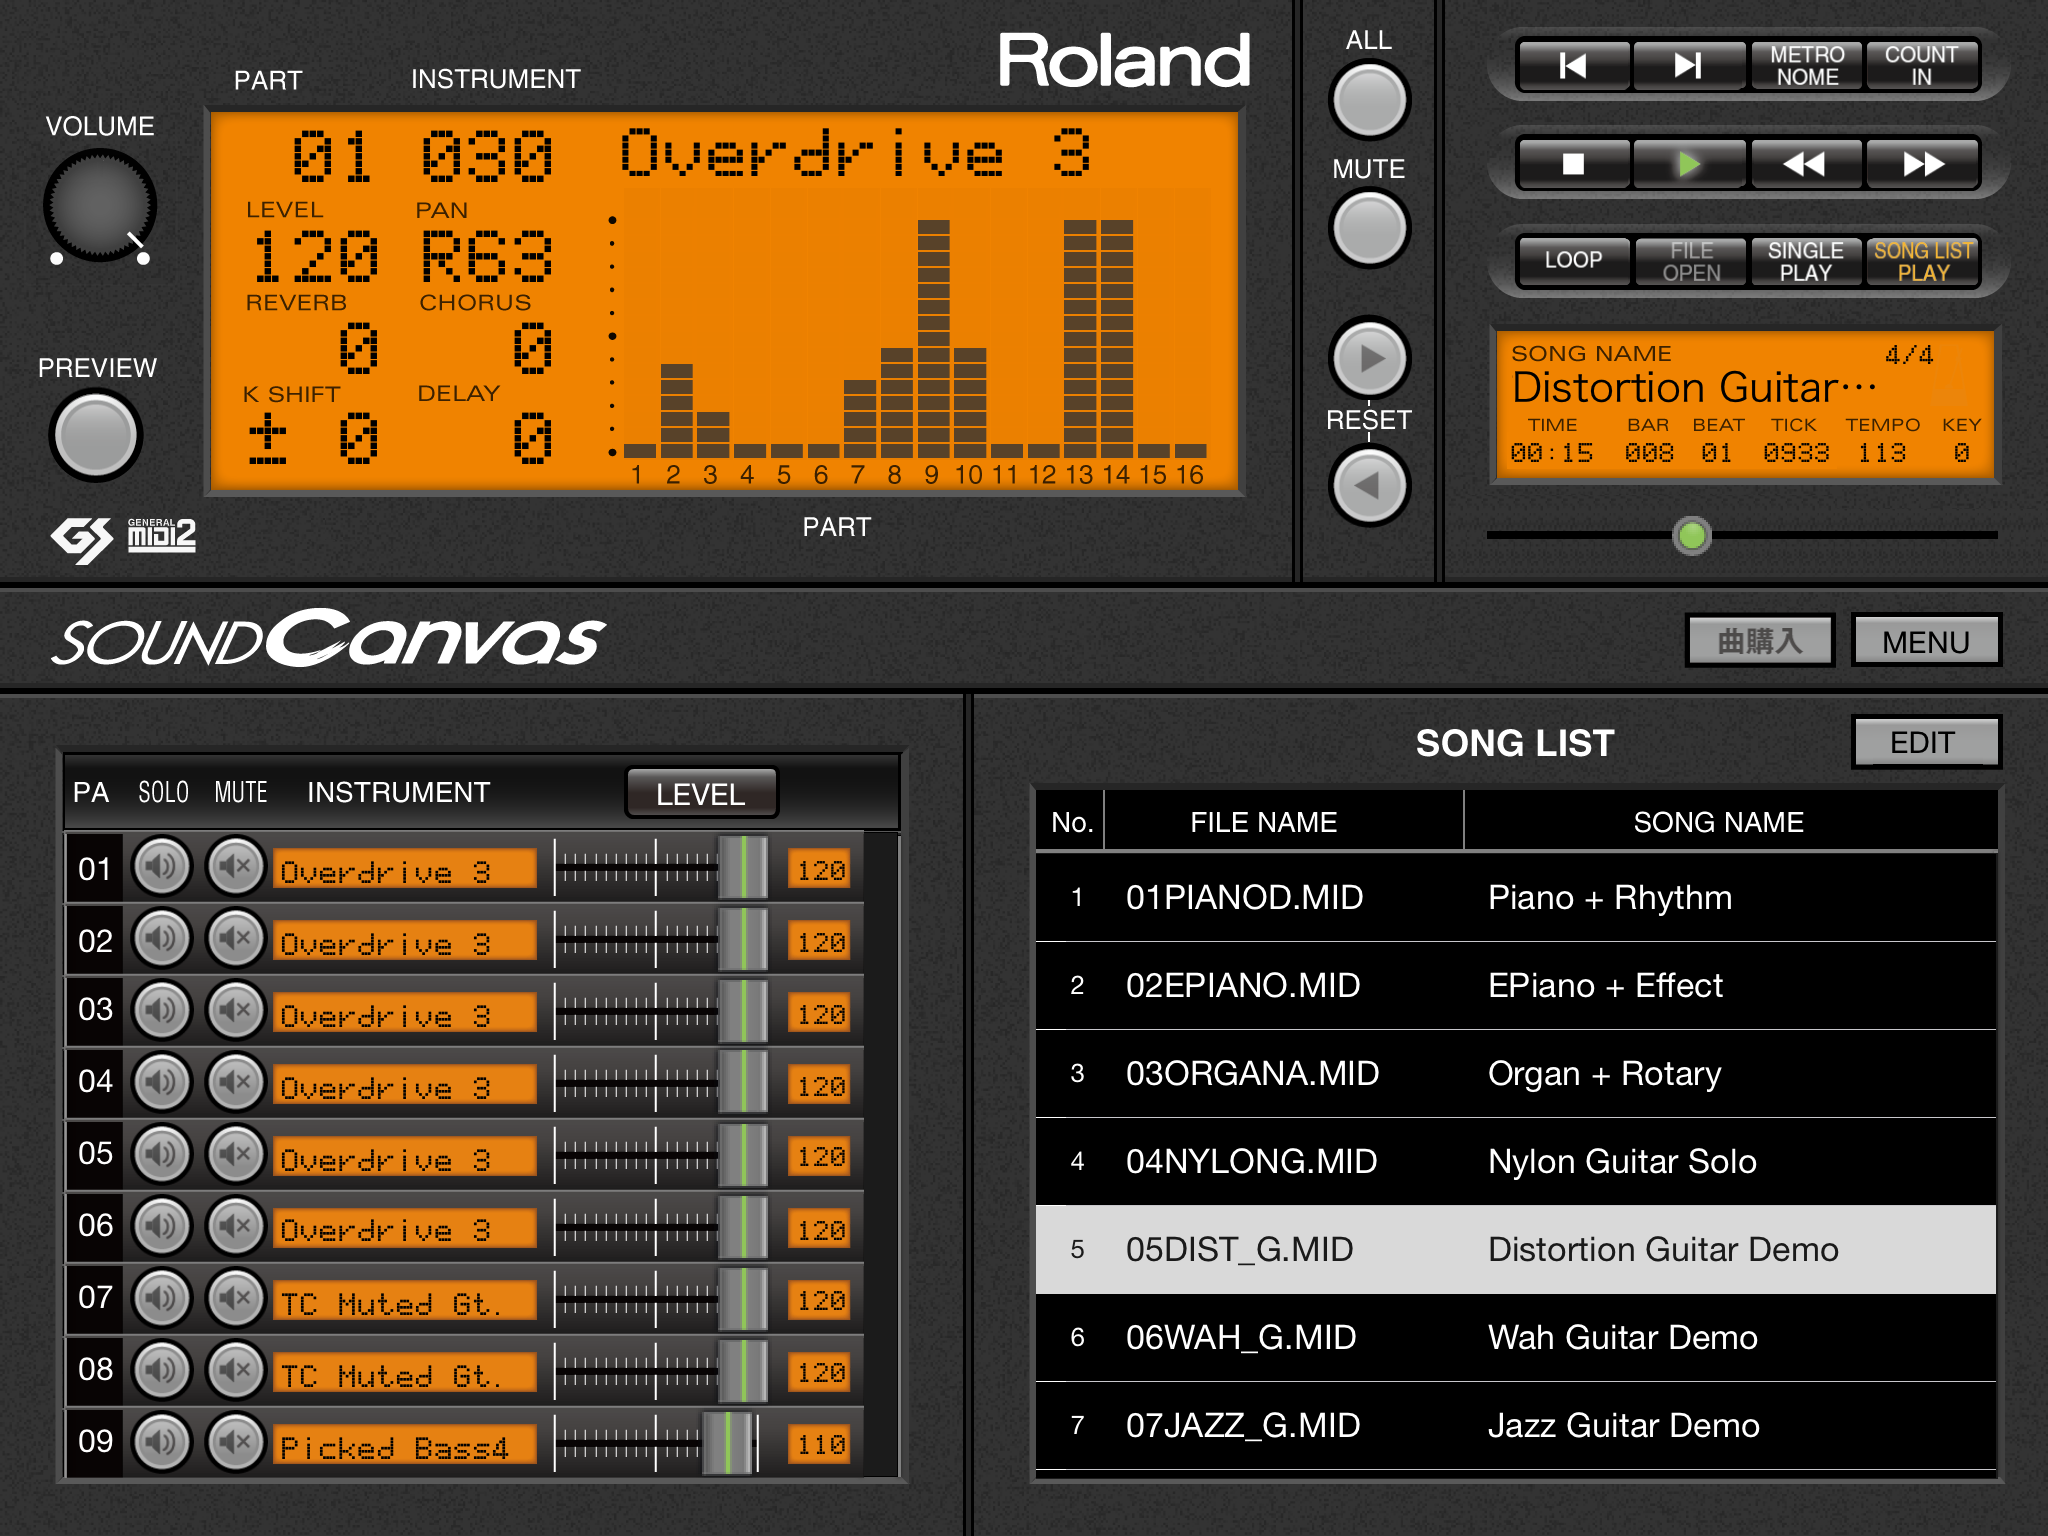Click the LCD K SHIFT value

pyautogui.click(x=313, y=439)
